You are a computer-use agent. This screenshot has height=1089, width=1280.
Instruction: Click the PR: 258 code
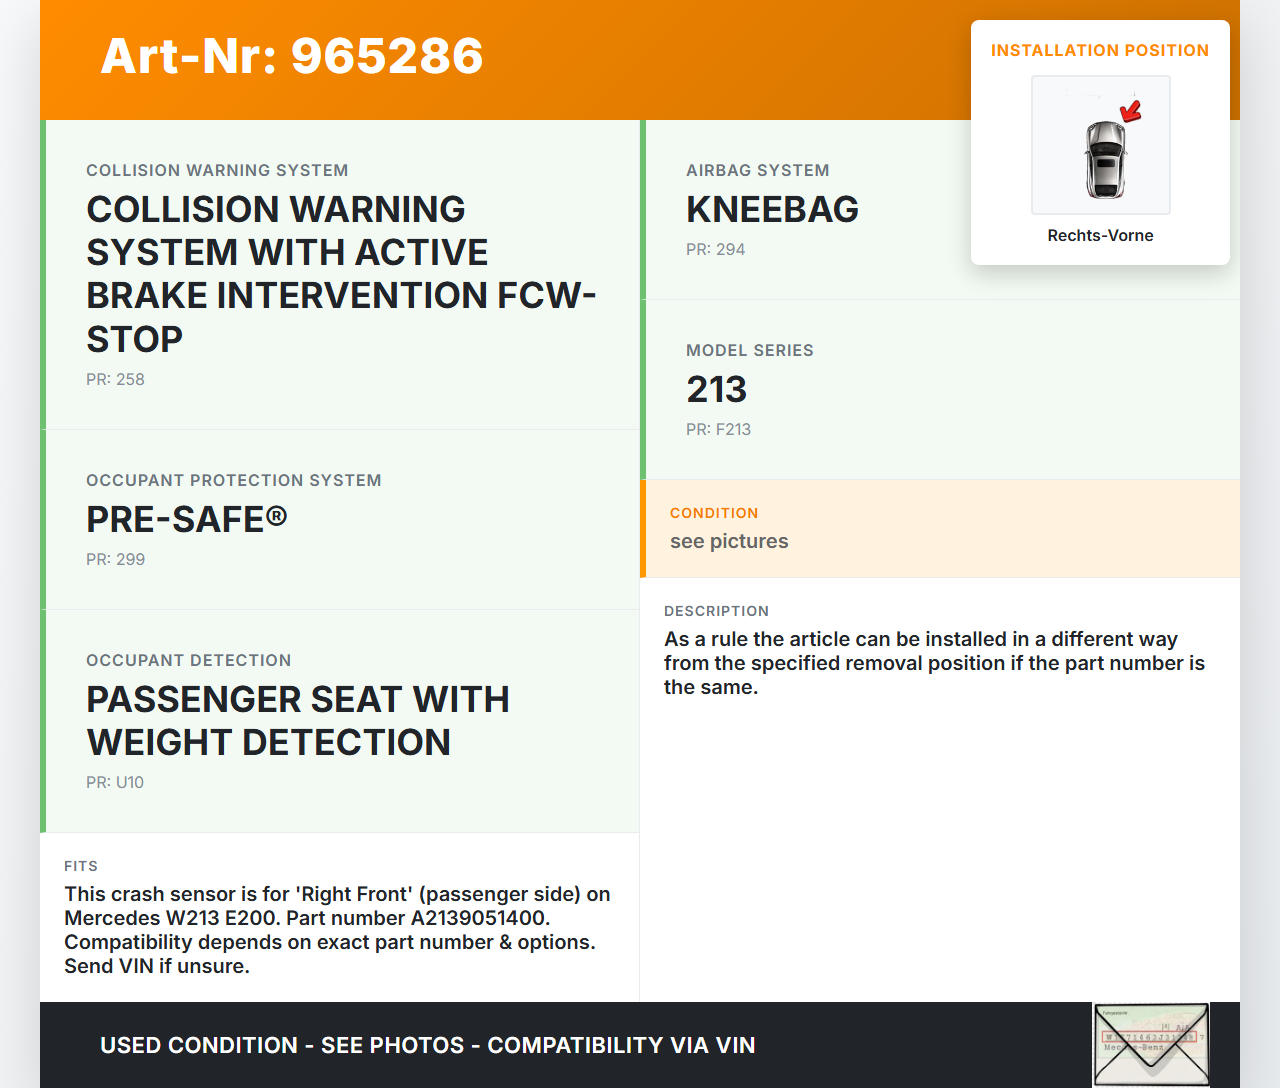[x=115, y=379]
